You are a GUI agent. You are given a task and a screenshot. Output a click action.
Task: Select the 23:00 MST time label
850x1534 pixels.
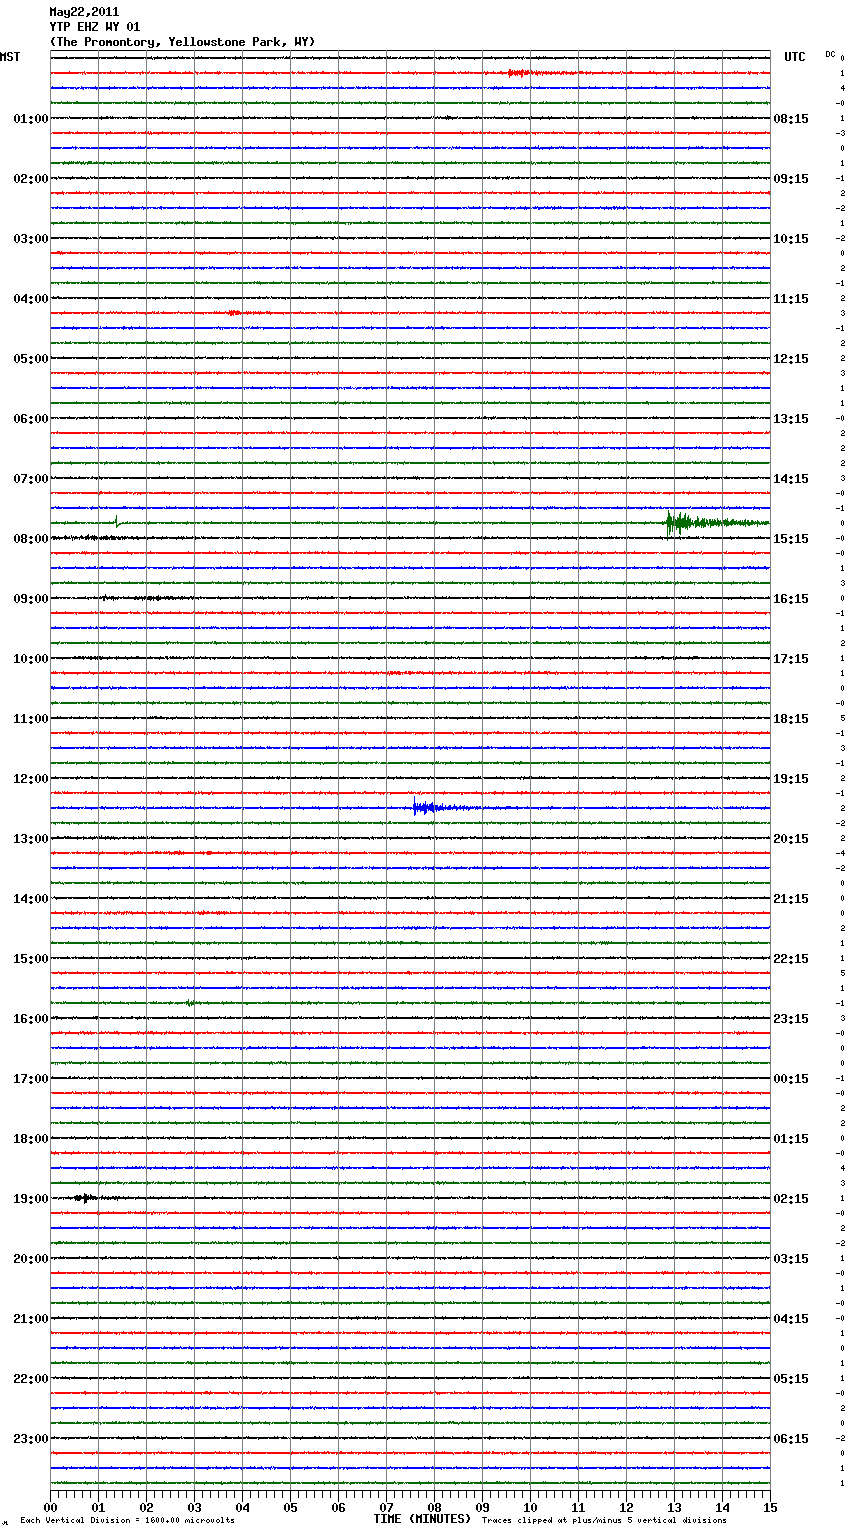click(x=30, y=1439)
